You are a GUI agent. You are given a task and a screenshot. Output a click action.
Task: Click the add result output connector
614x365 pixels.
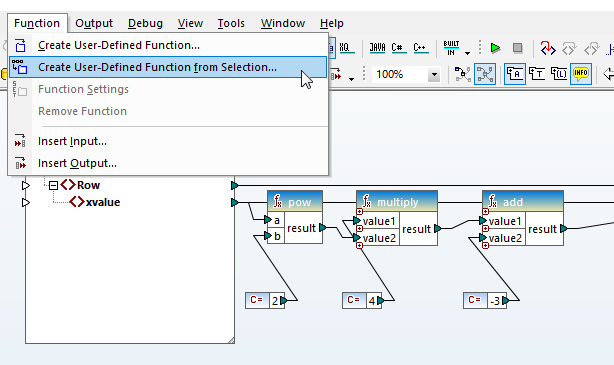pyautogui.click(x=564, y=228)
